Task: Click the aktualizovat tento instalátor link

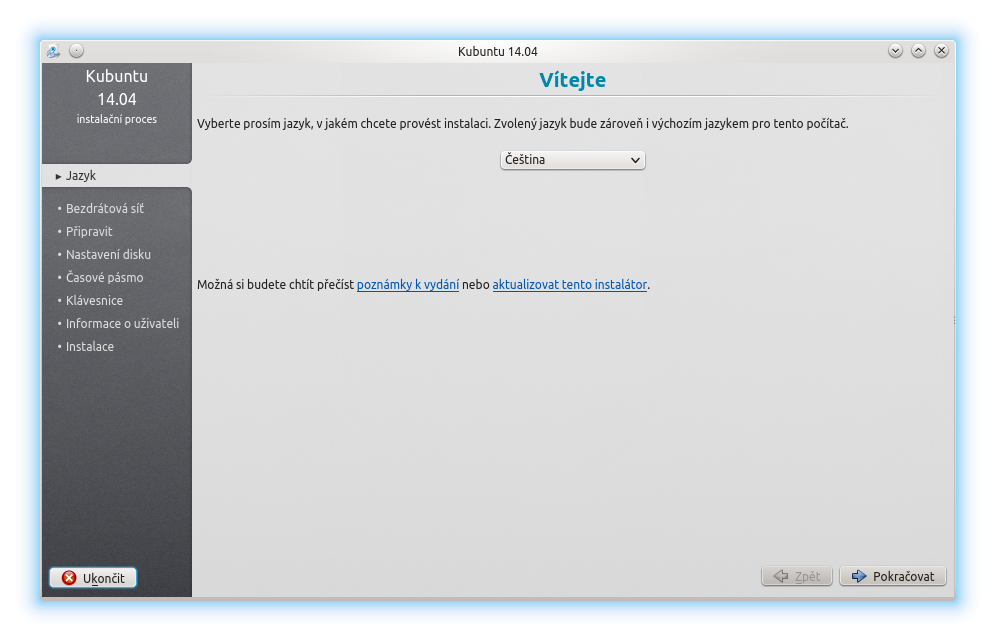Action: point(570,285)
